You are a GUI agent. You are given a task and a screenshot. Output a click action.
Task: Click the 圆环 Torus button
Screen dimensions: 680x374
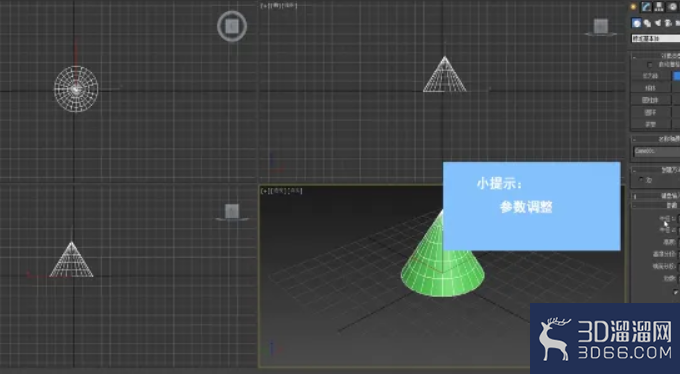click(651, 112)
